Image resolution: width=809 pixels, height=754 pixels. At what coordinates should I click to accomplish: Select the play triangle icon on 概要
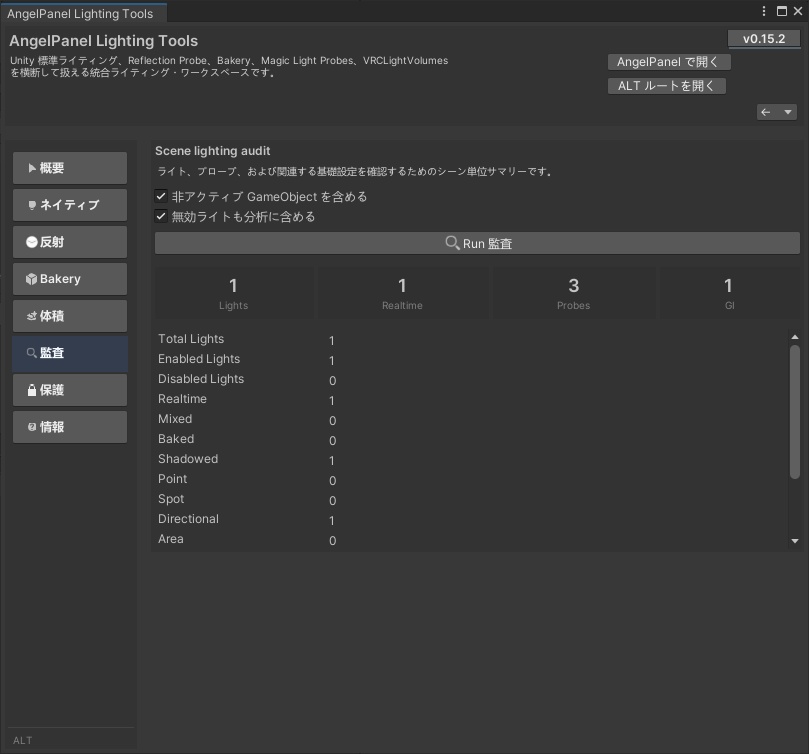32,167
